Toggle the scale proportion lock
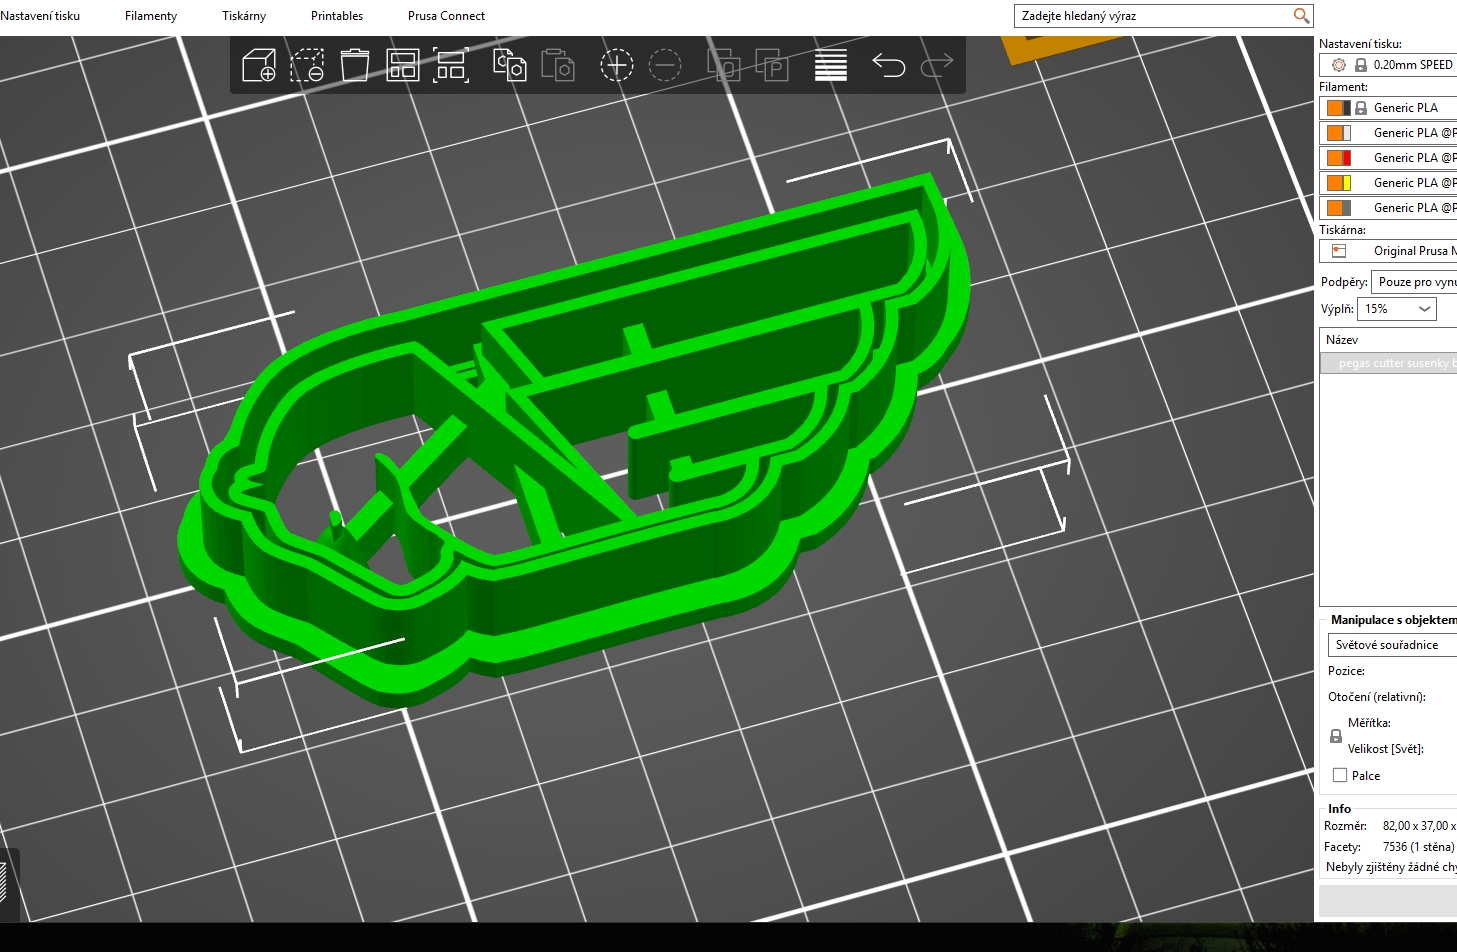 point(1336,736)
